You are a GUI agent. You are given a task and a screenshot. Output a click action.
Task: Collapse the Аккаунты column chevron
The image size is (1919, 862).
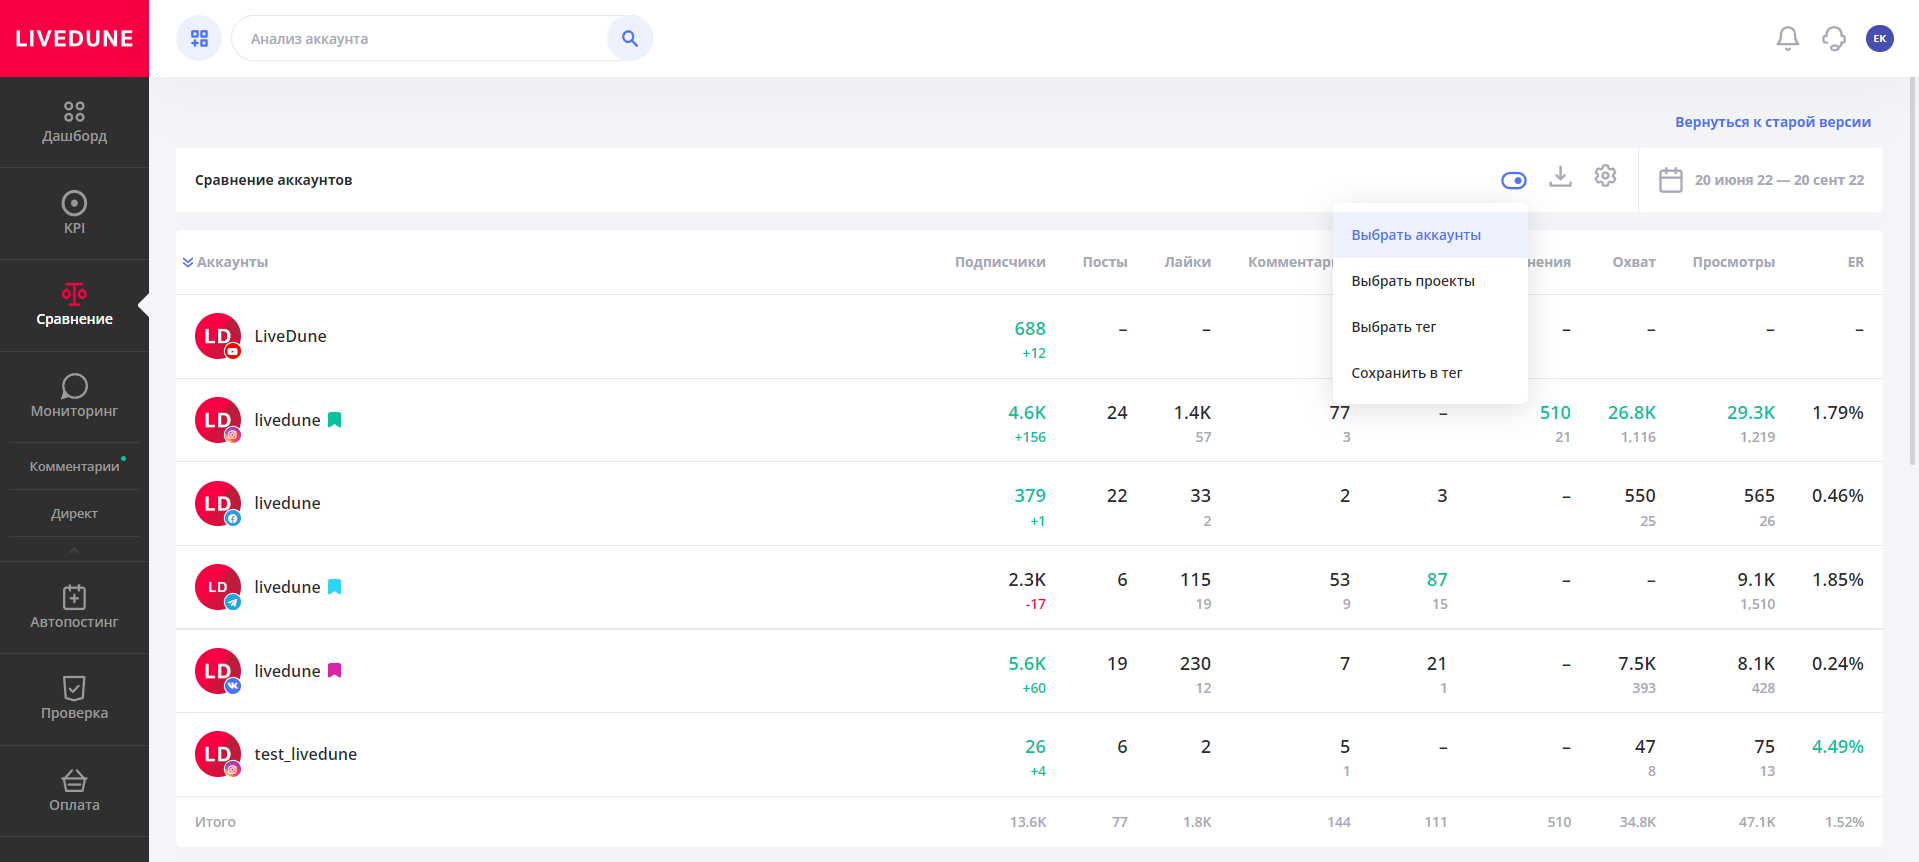coord(188,262)
